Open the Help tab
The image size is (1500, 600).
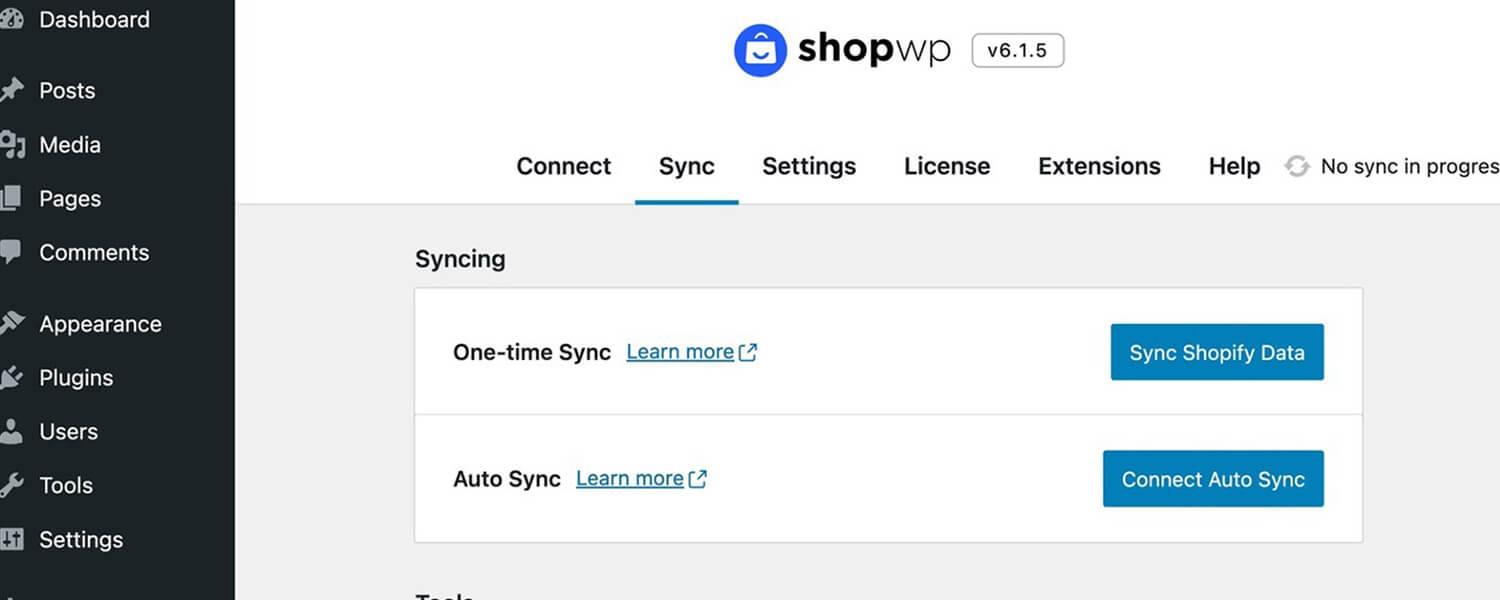pyautogui.click(x=1234, y=167)
